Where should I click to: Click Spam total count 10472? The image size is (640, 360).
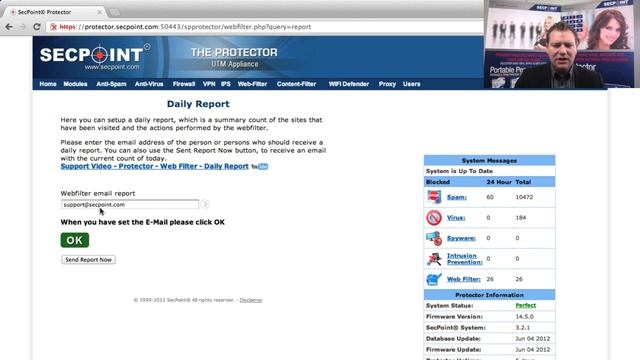click(524, 197)
